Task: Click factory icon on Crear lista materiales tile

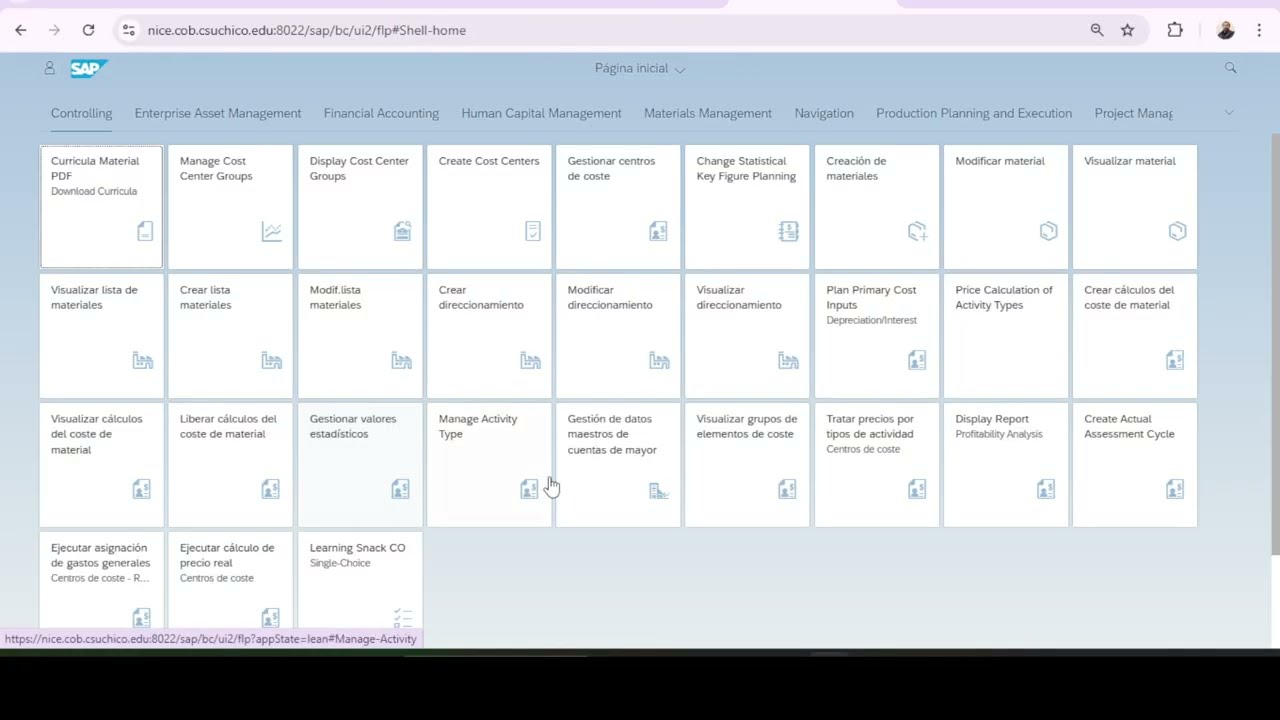Action: tap(272, 361)
